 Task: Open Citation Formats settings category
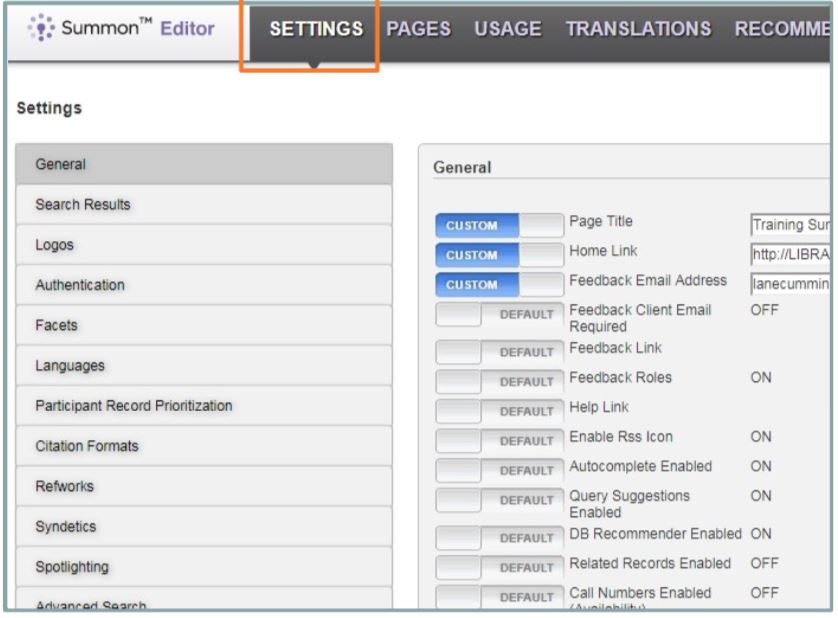coord(204,446)
